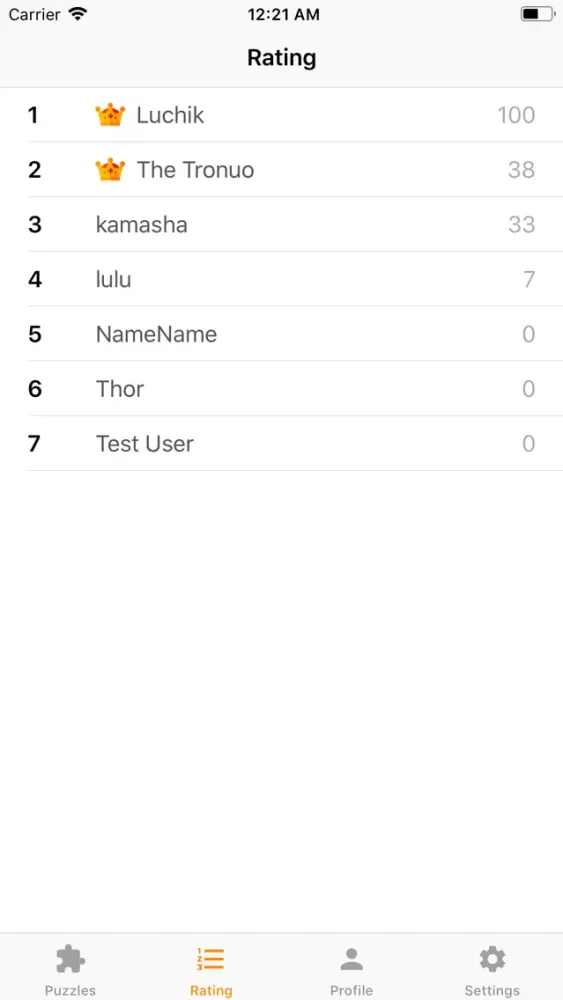Open the Profile person icon
The width and height of the screenshot is (563, 1000).
click(x=351, y=959)
